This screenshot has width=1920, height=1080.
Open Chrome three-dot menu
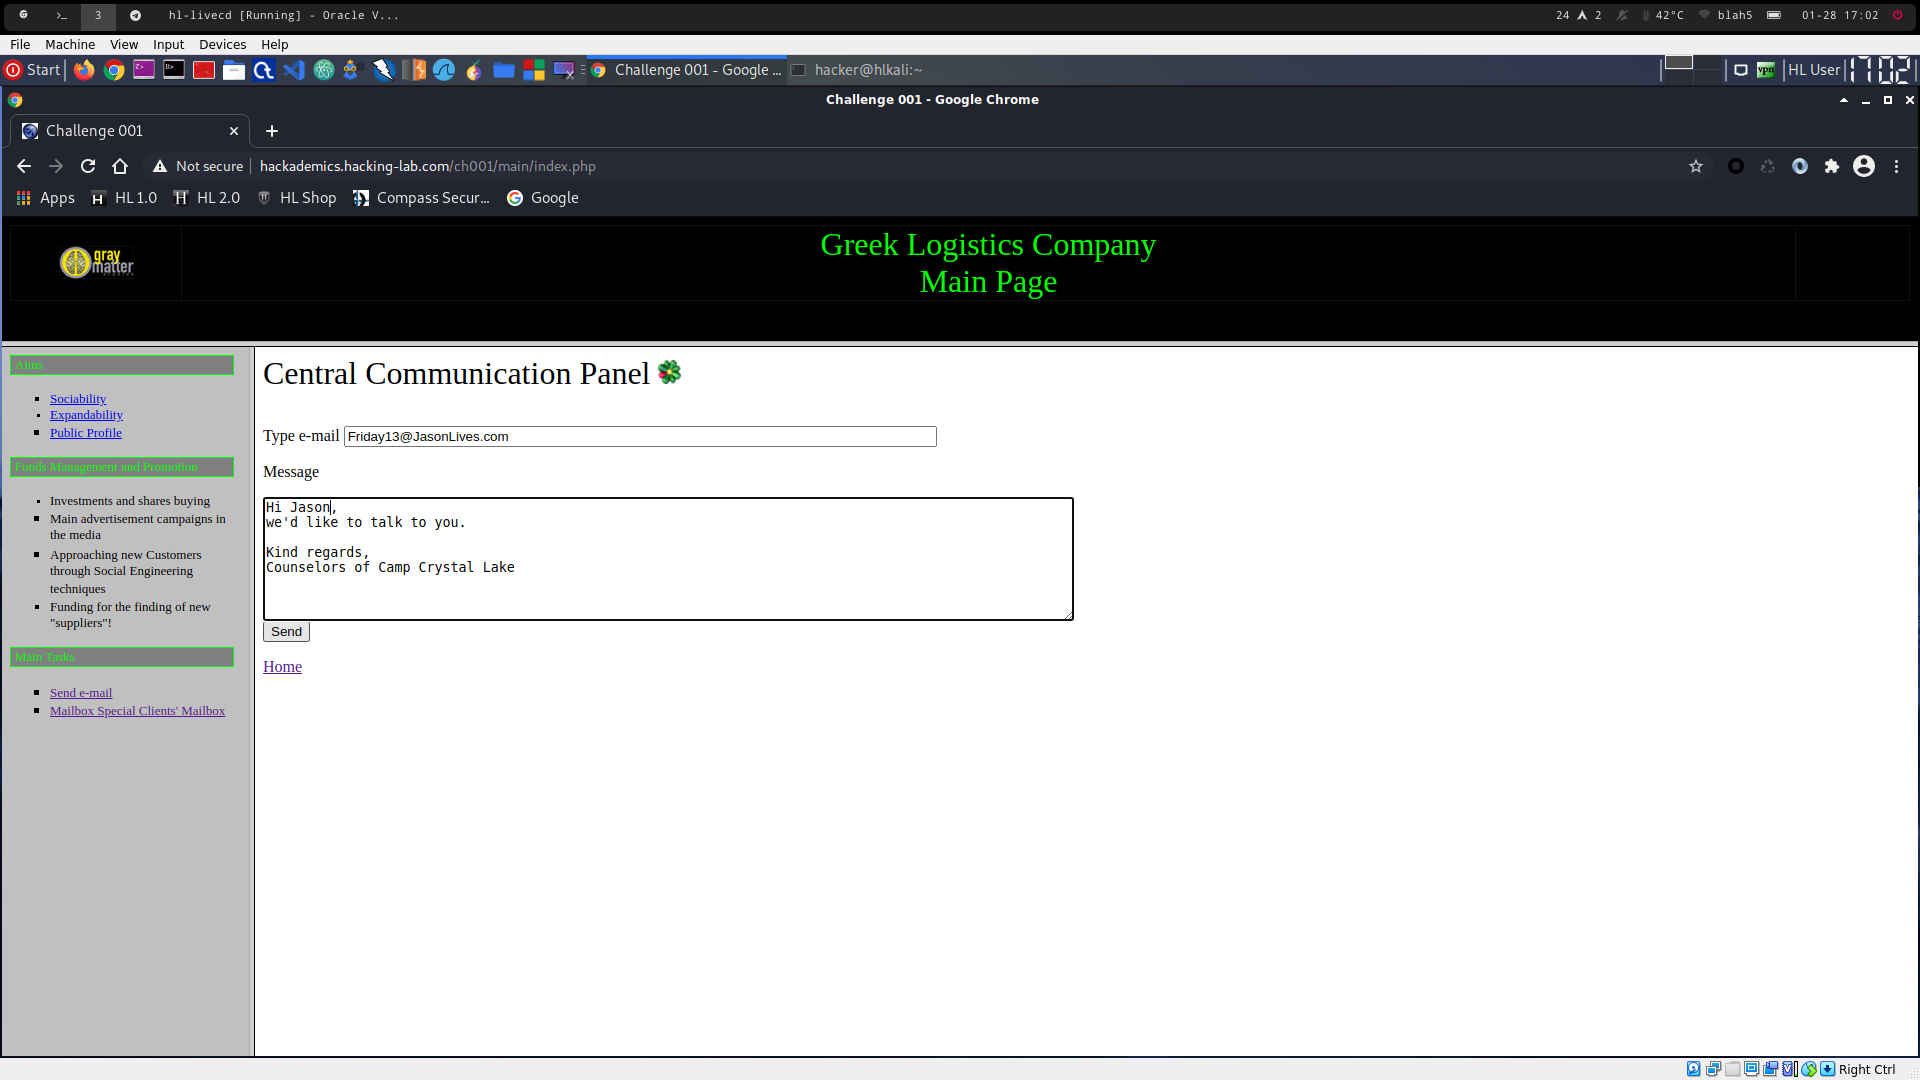[1897, 166]
